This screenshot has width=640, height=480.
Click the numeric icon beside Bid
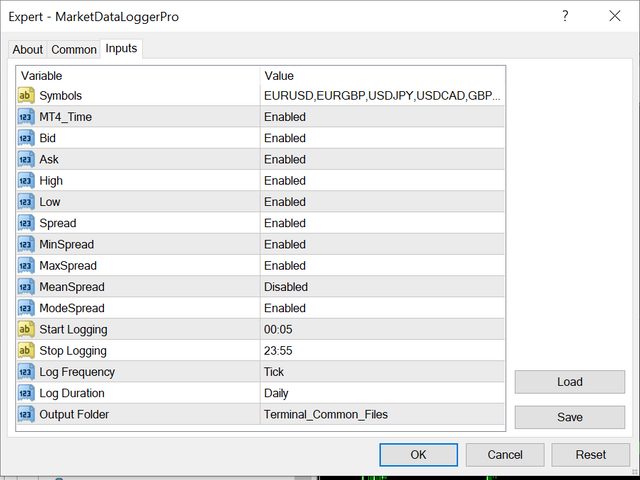26,138
